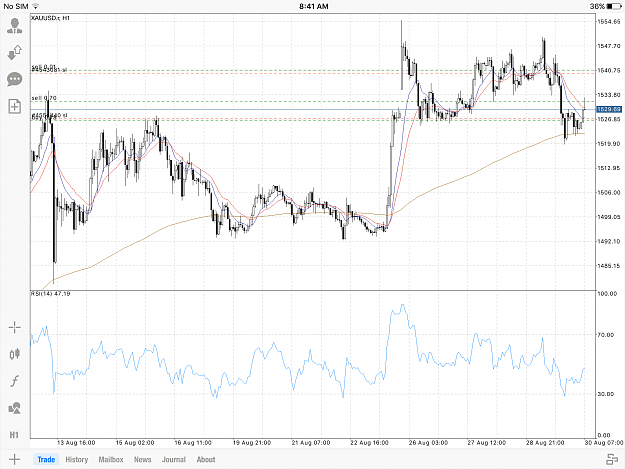Open the objects shapes icon
This screenshot has width=625, height=469.
(x=15, y=408)
